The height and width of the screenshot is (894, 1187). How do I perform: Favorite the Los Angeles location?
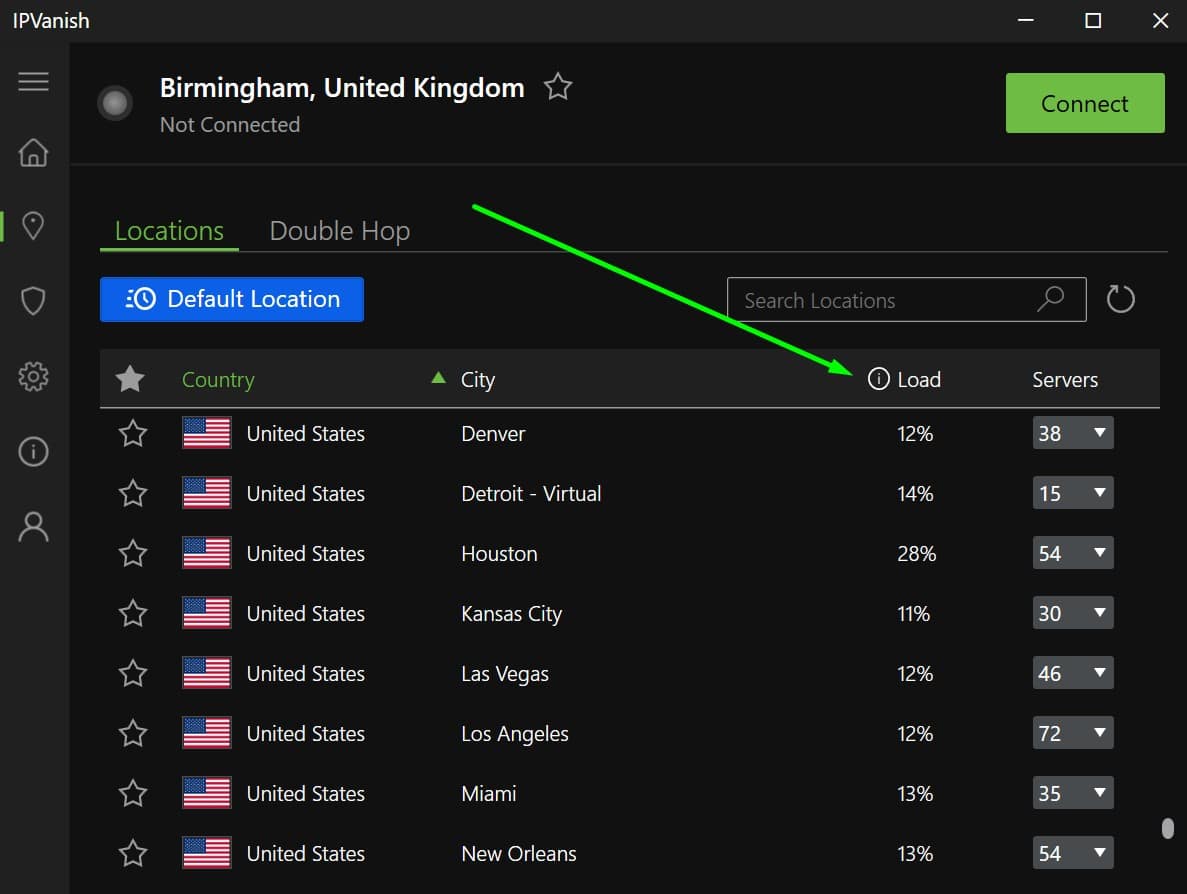(x=133, y=734)
